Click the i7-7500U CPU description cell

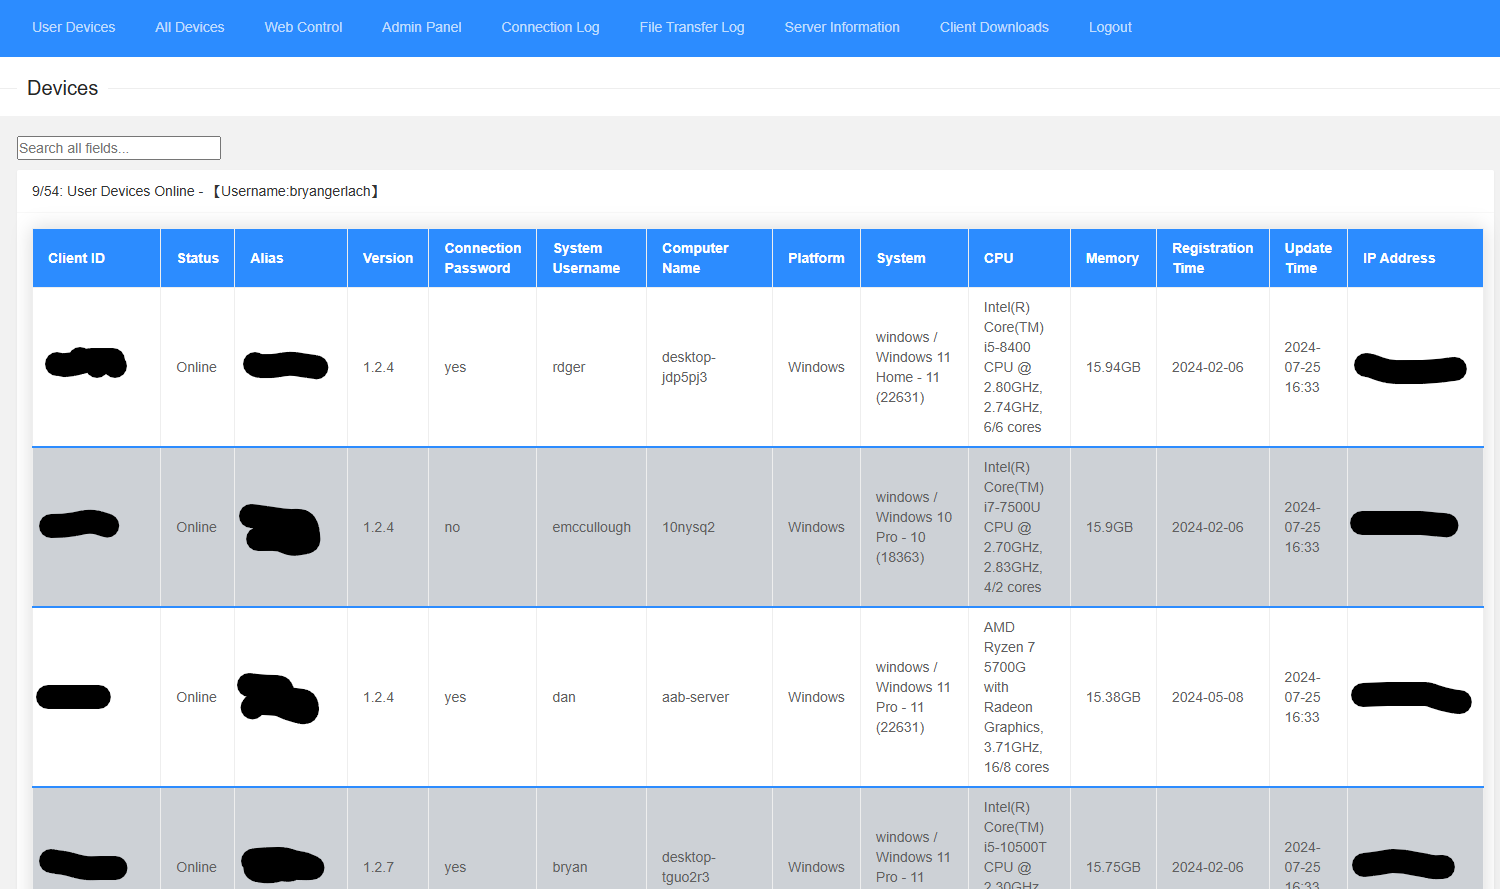1014,527
